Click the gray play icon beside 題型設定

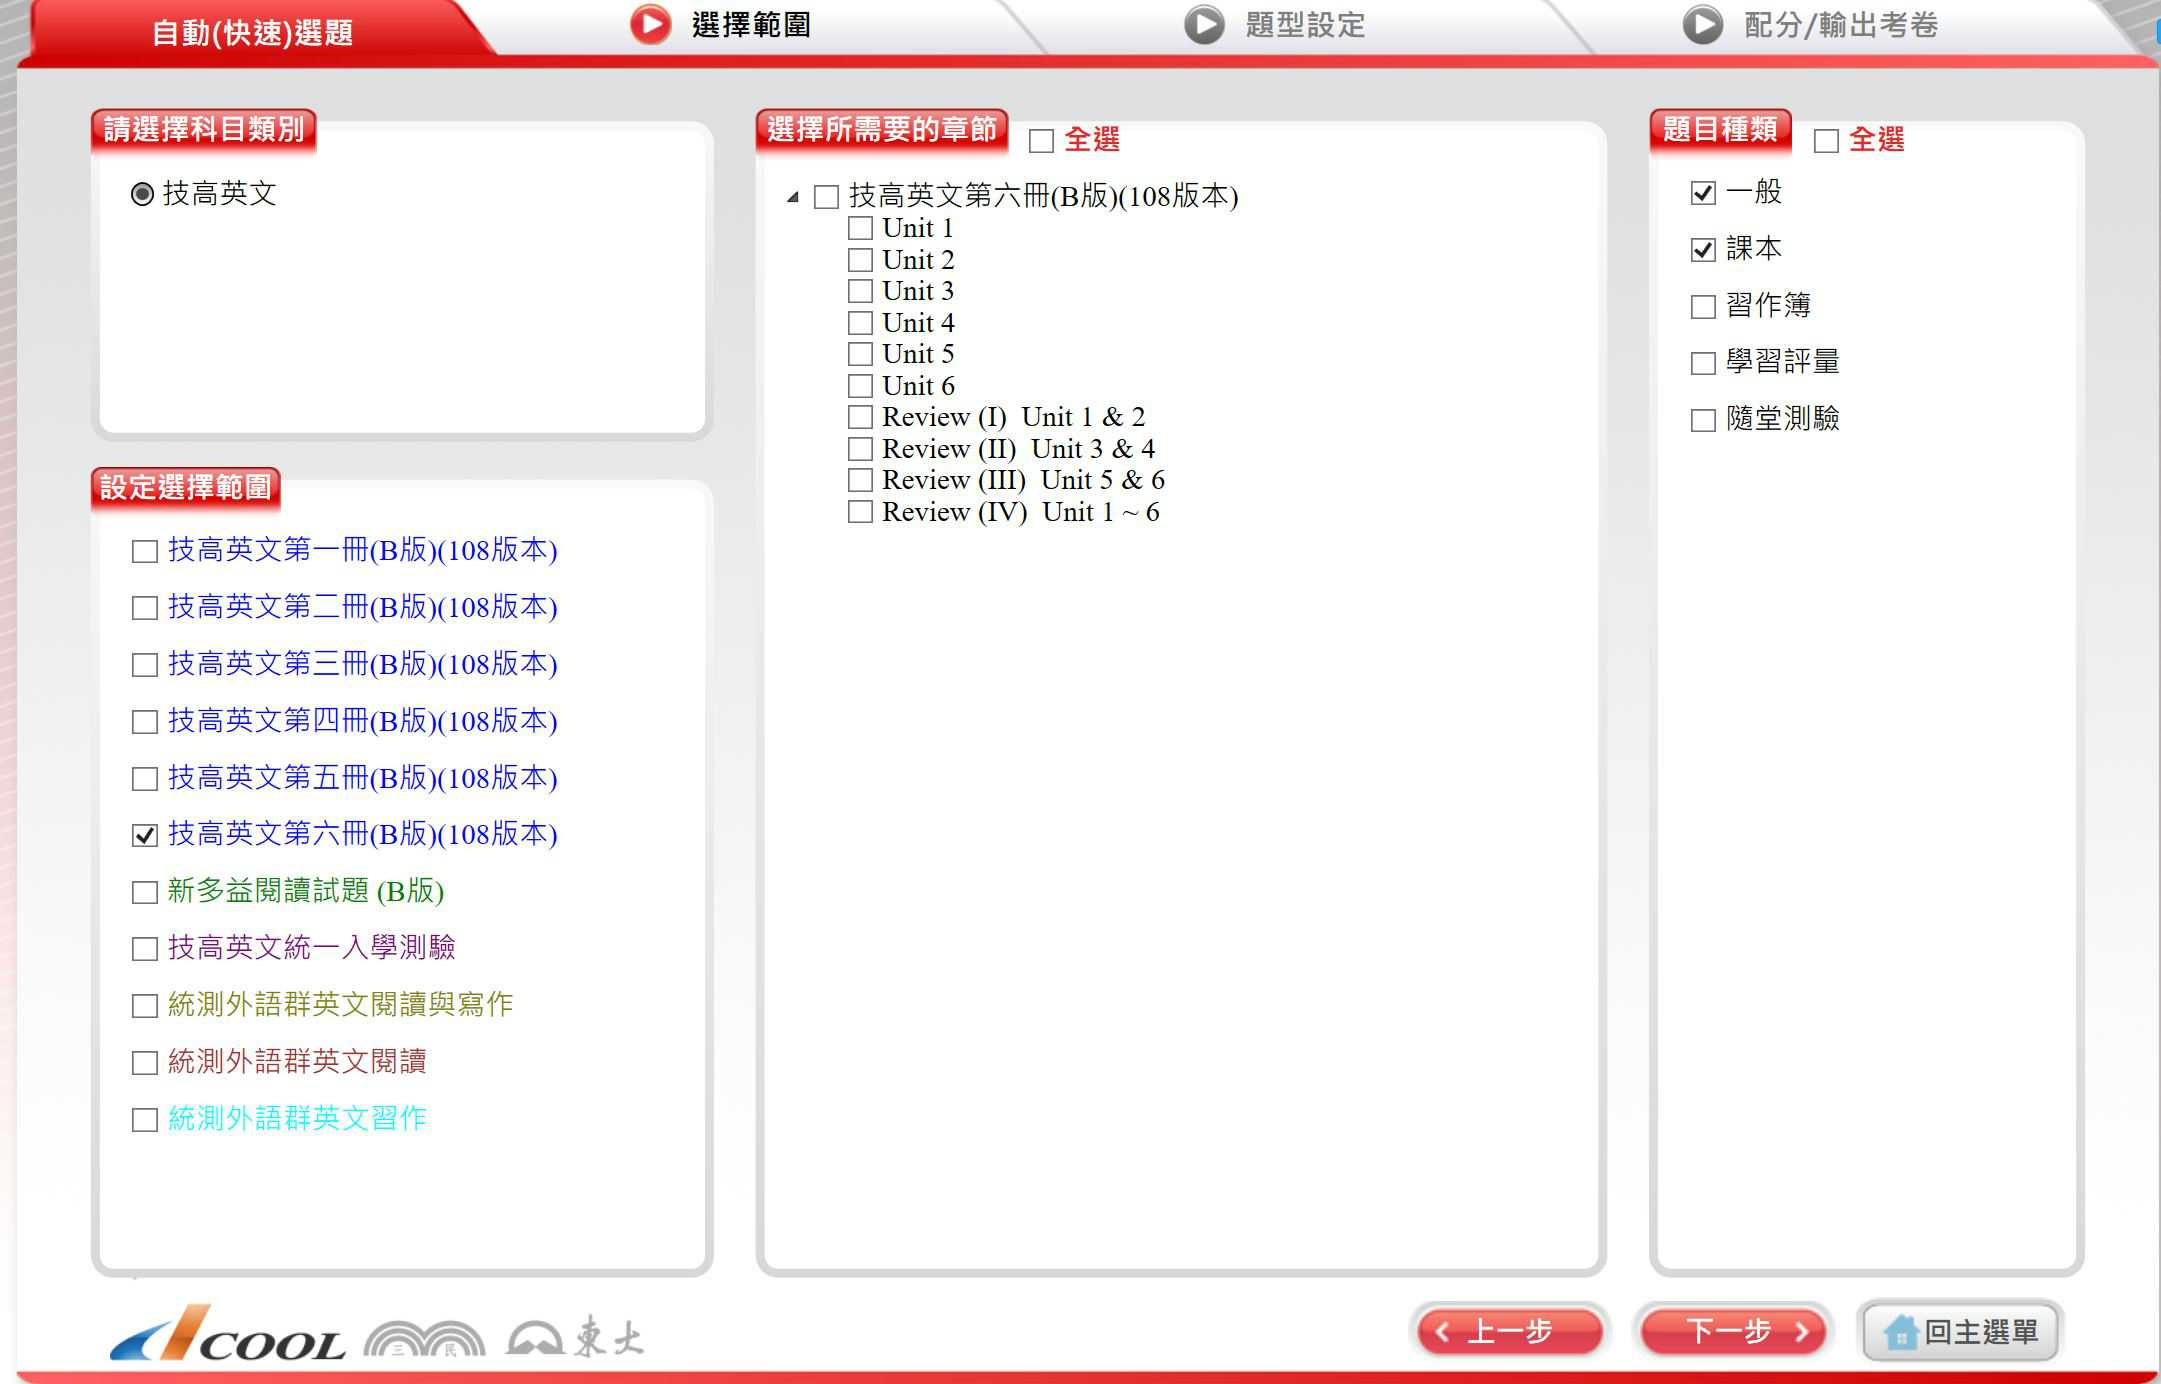[x=1204, y=25]
